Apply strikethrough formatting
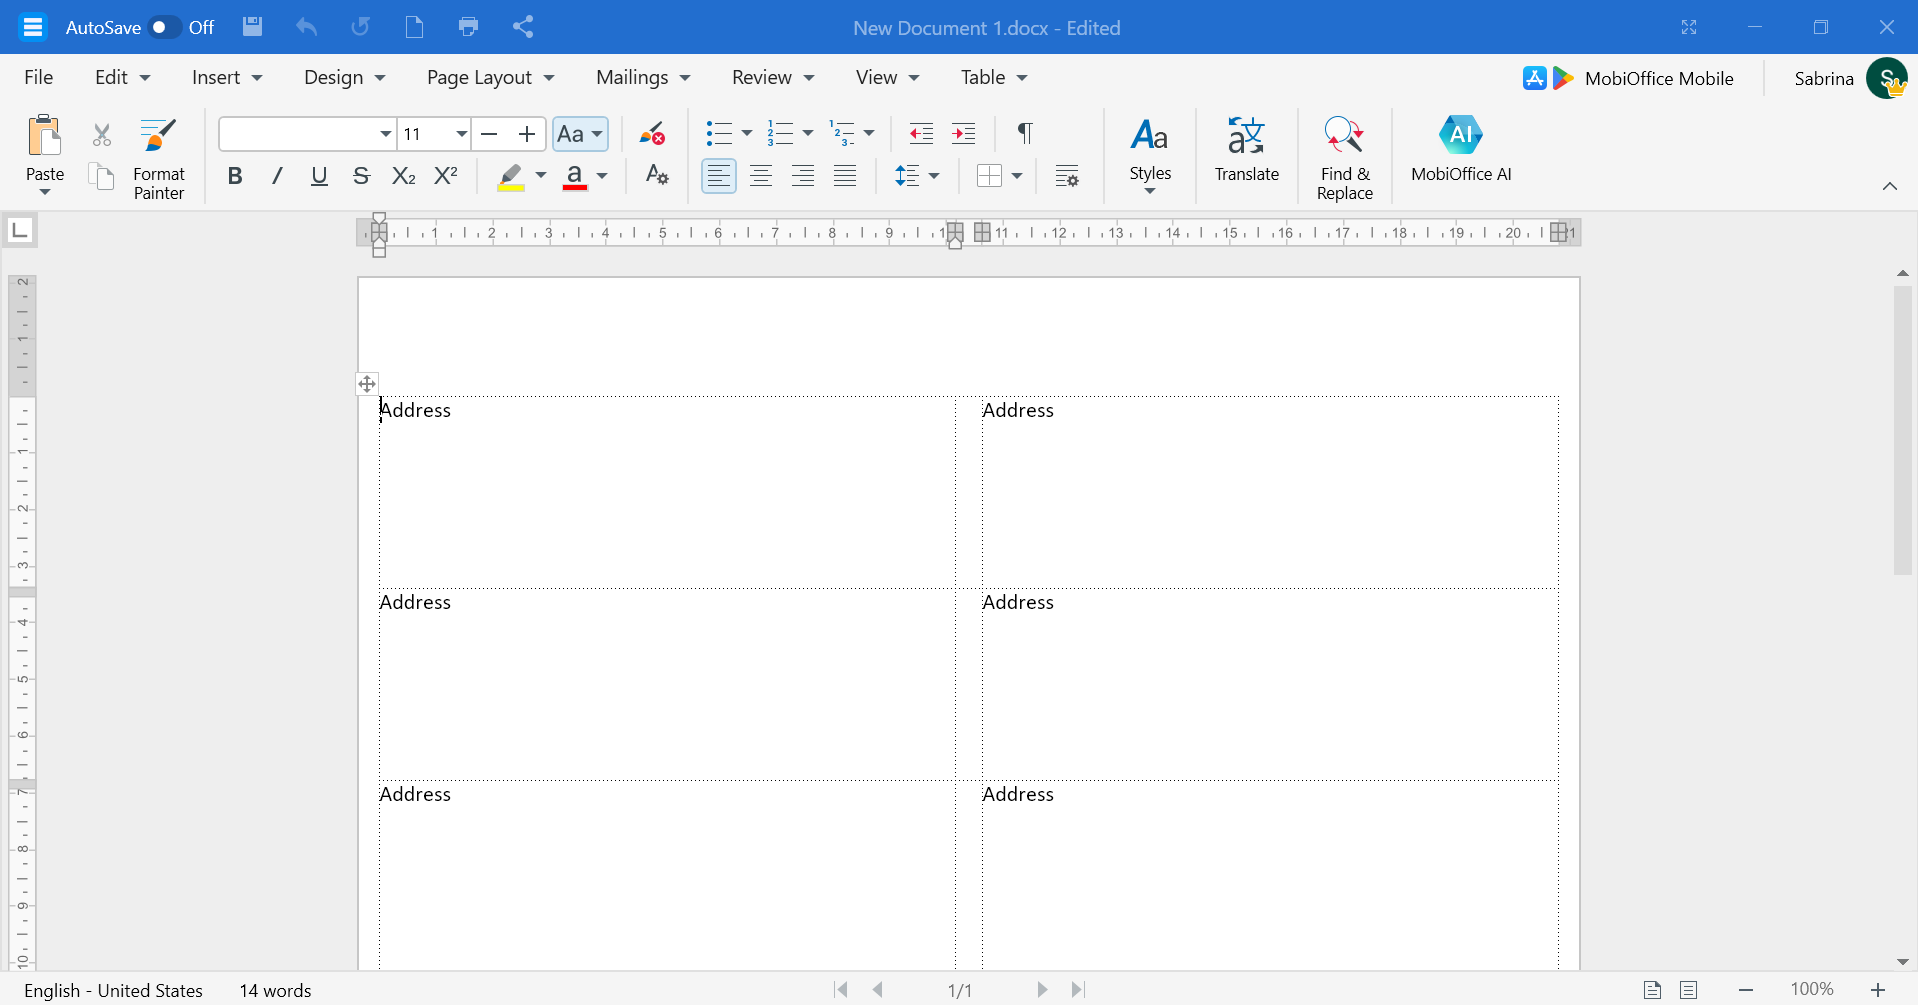1918x1005 pixels. 362,176
